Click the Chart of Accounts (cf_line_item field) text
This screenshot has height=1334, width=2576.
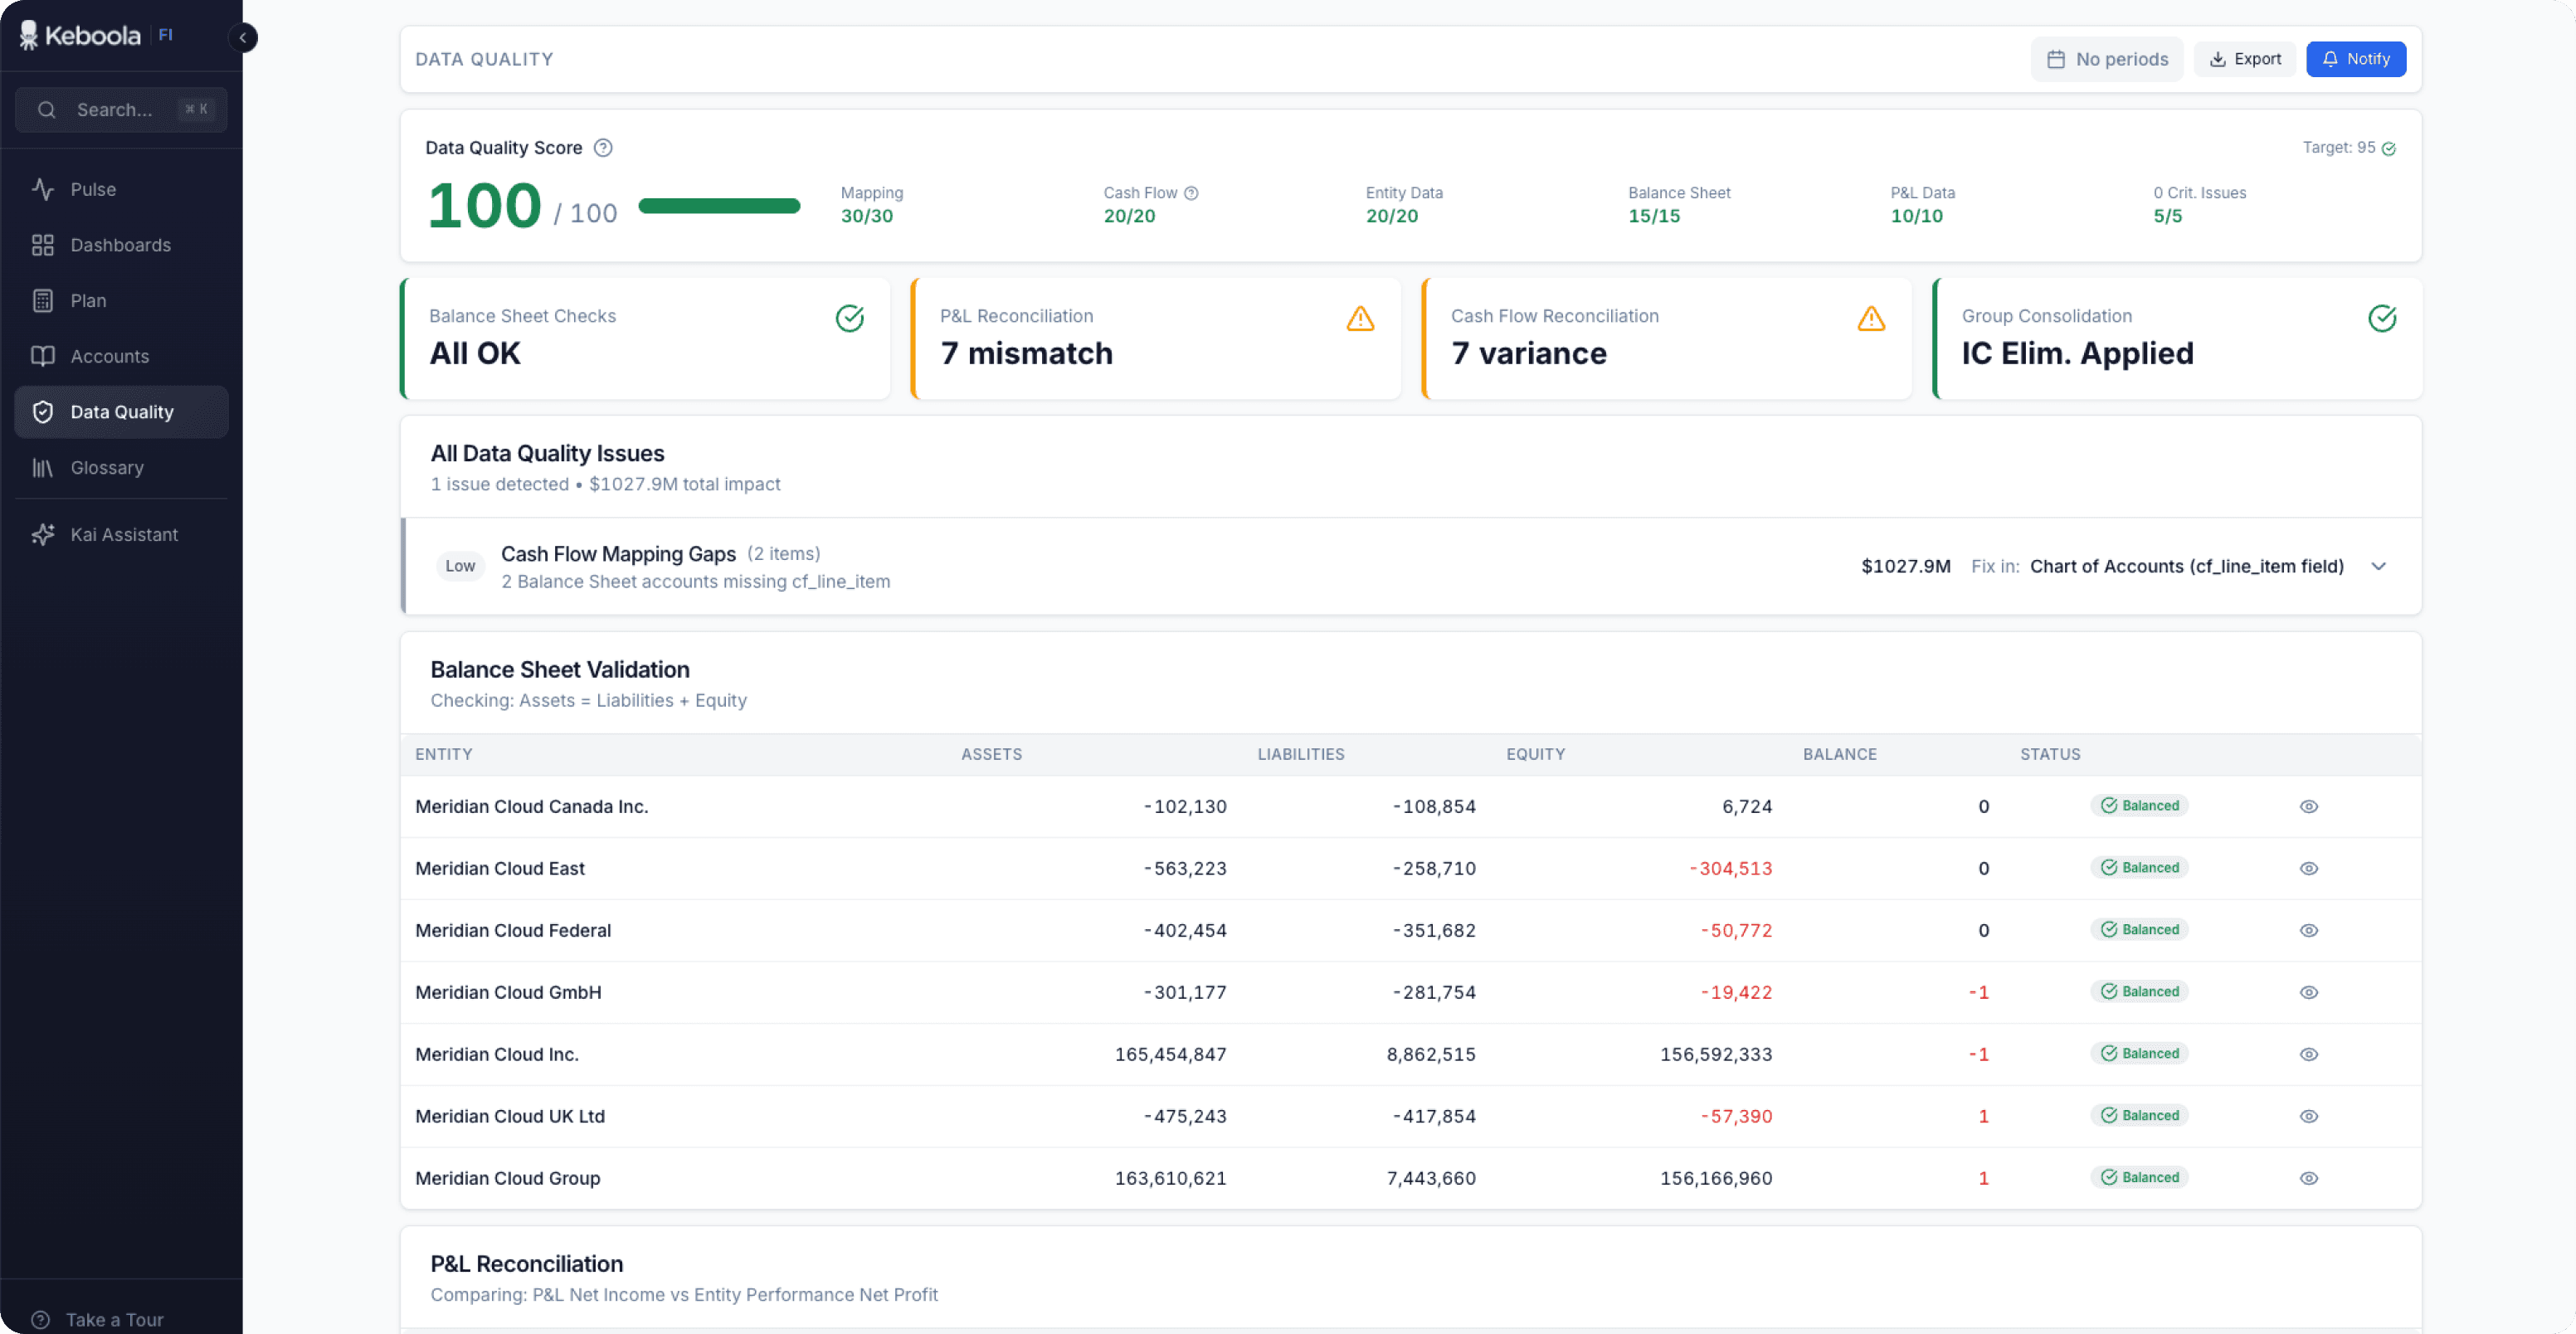[x=2186, y=567]
